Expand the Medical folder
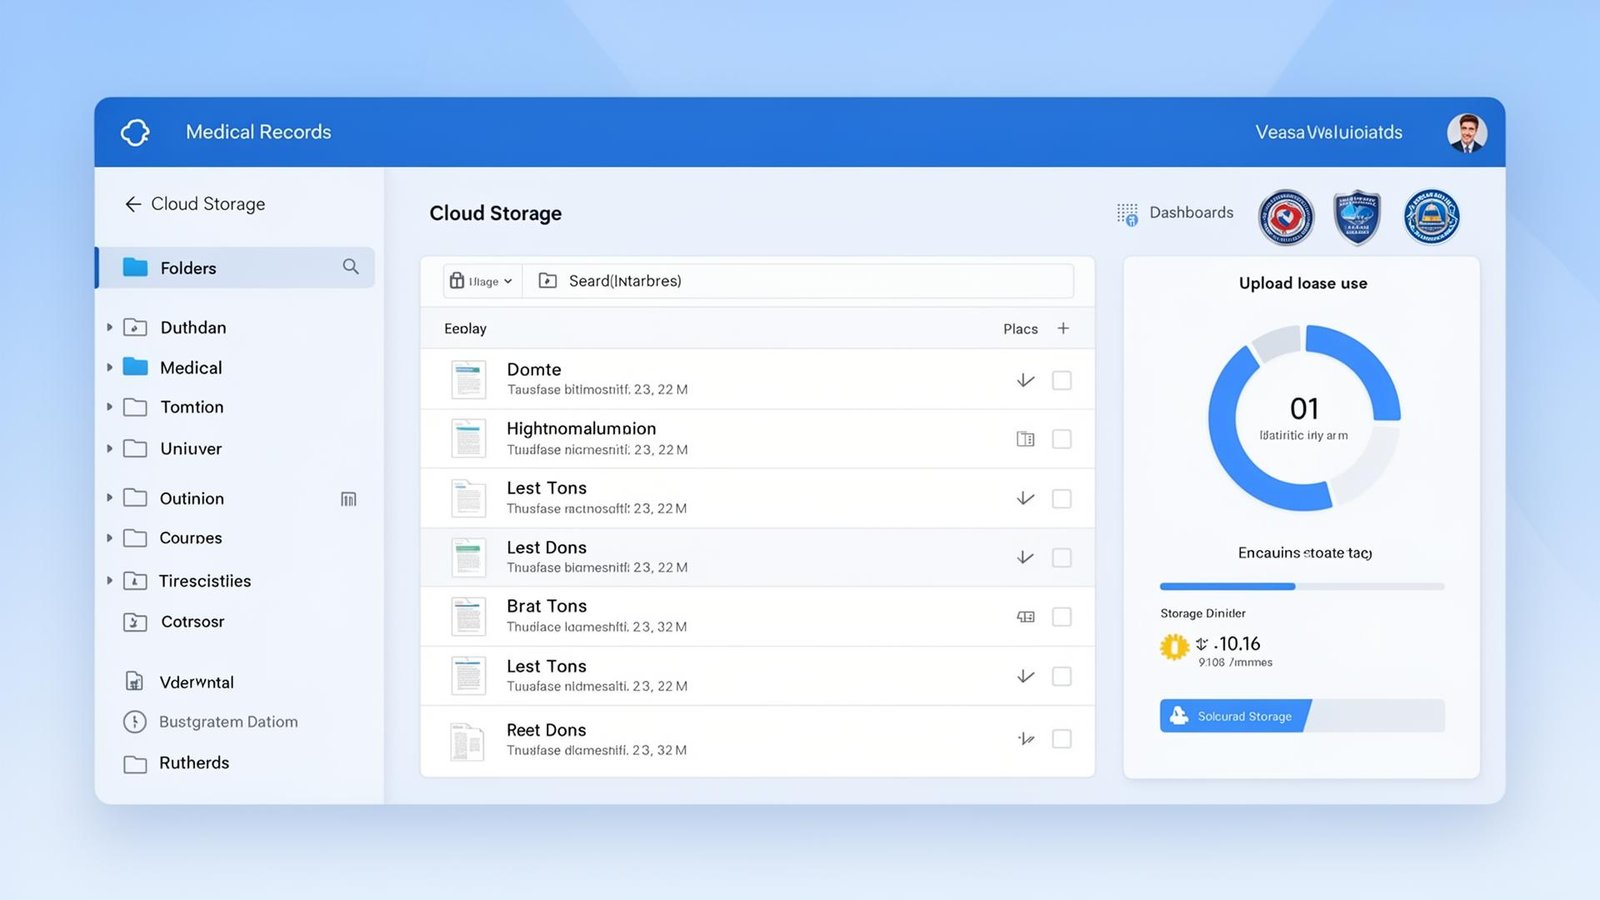Image resolution: width=1600 pixels, height=900 pixels. (110, 367)
